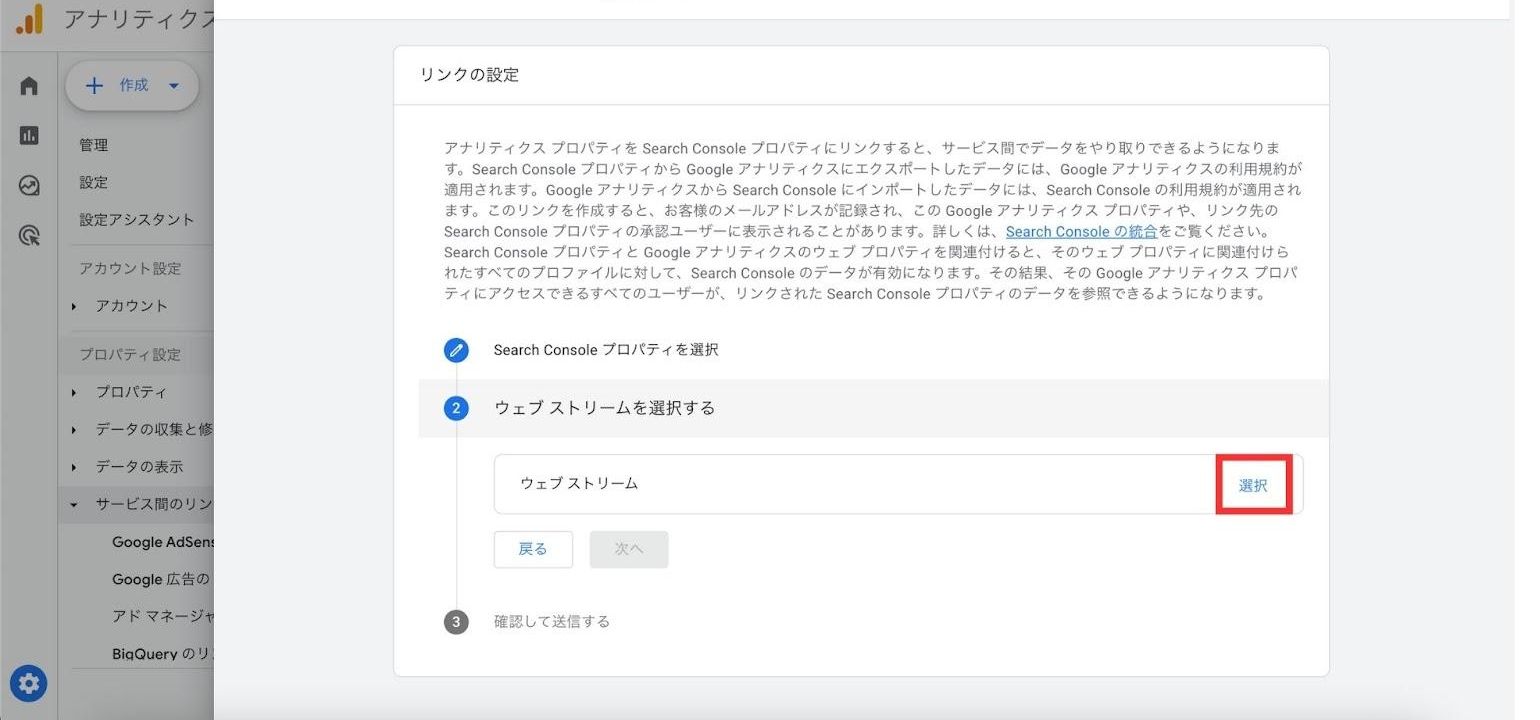
Task: Open the Home icon in left rail
Action: (x=29, y=86)
